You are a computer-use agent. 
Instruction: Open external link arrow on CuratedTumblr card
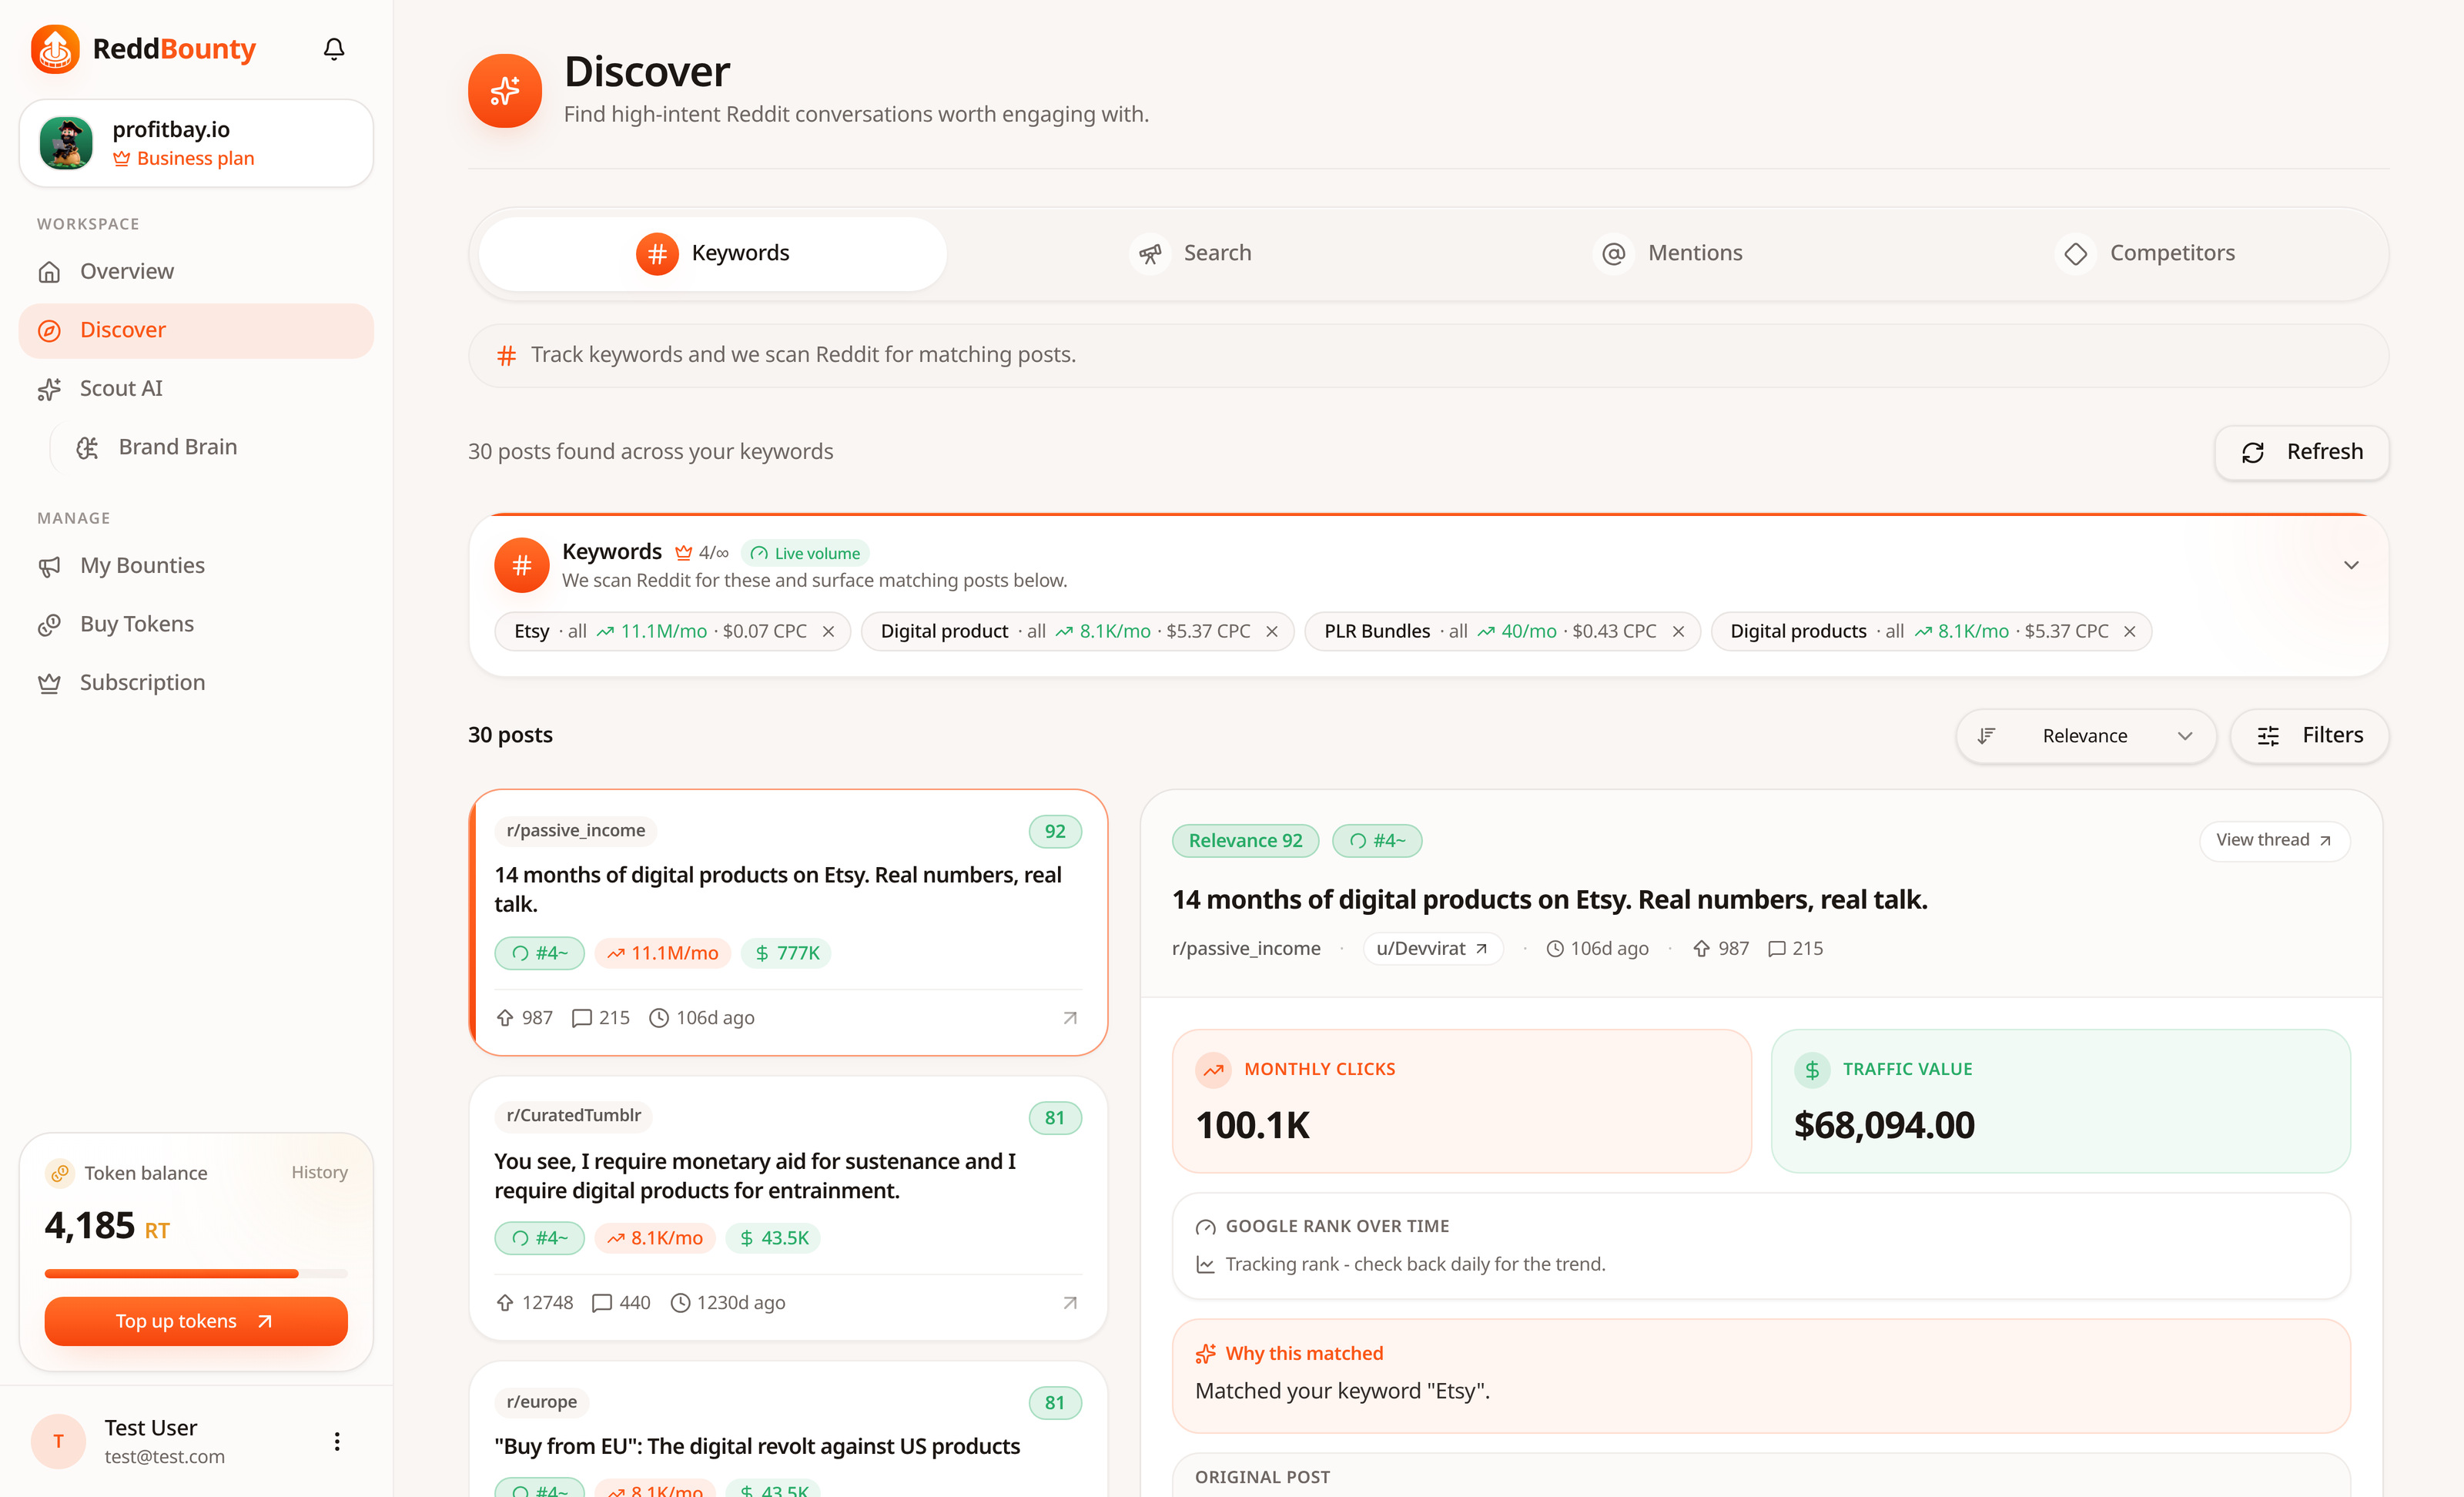point(1070,1303)
